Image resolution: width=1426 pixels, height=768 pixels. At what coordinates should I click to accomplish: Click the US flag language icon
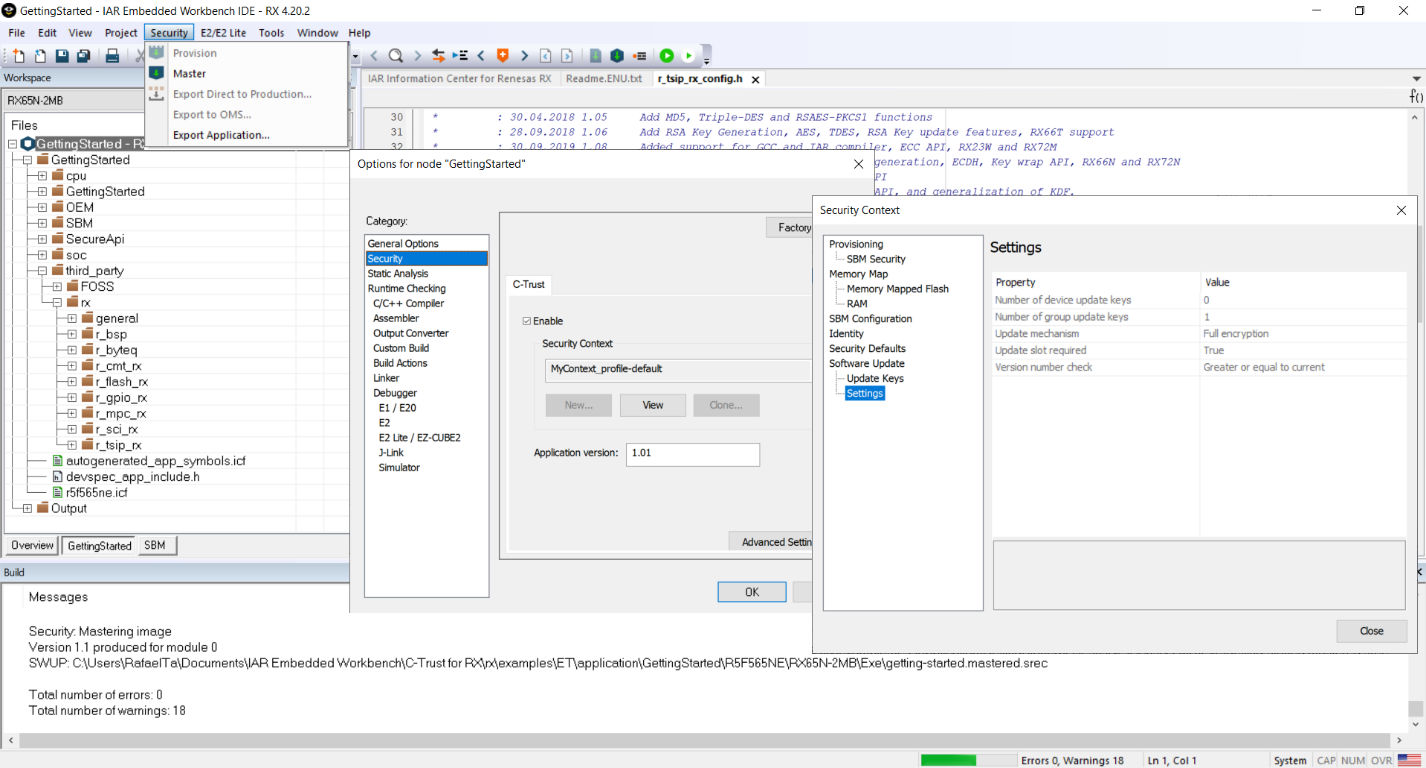coord(1409,761)
